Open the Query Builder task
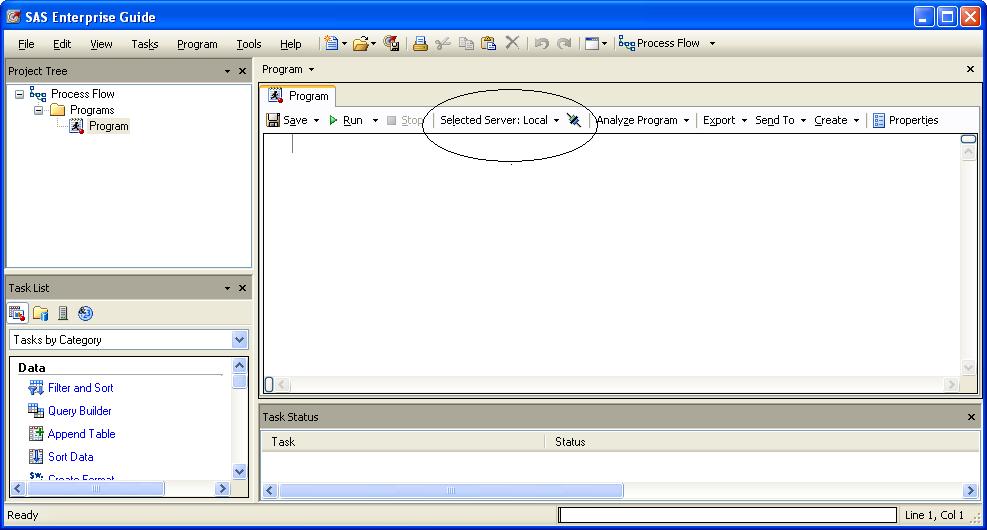This screenshot has height=530, width=987. pyautogui.click(x=79, y=411)
